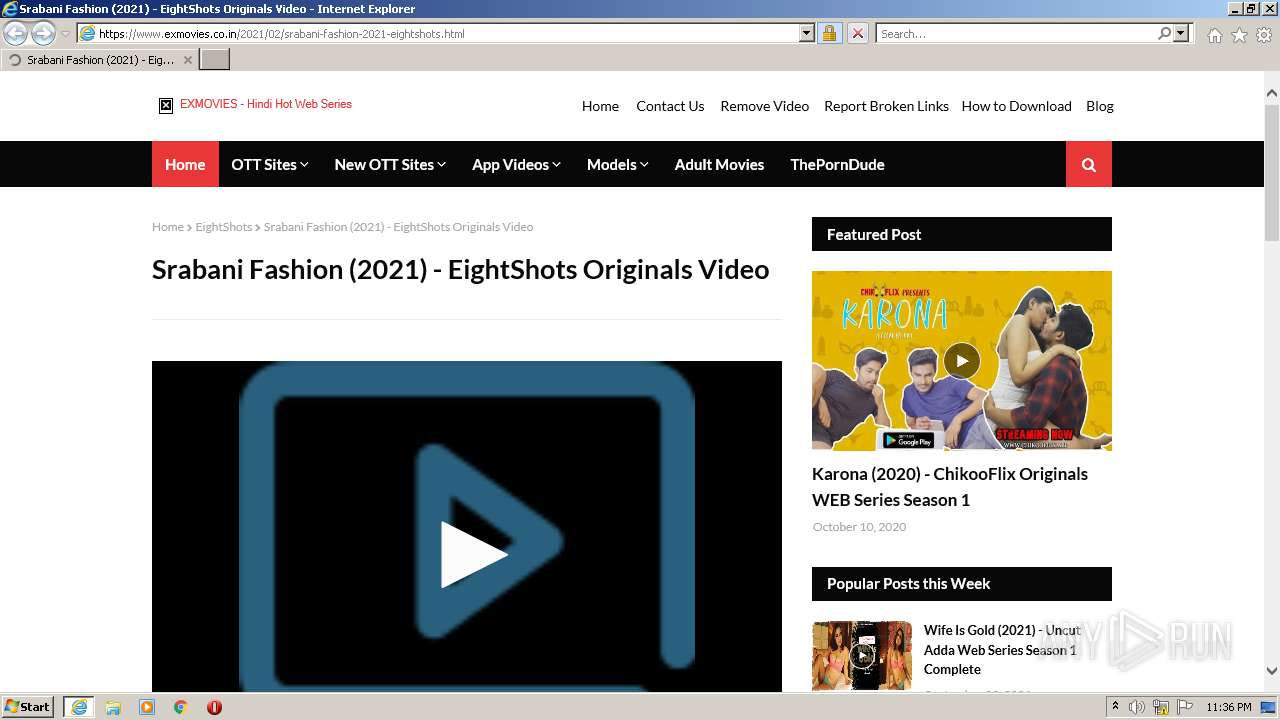Open the Report Broken Links page

pyautogui.click(x=886, y=106)
